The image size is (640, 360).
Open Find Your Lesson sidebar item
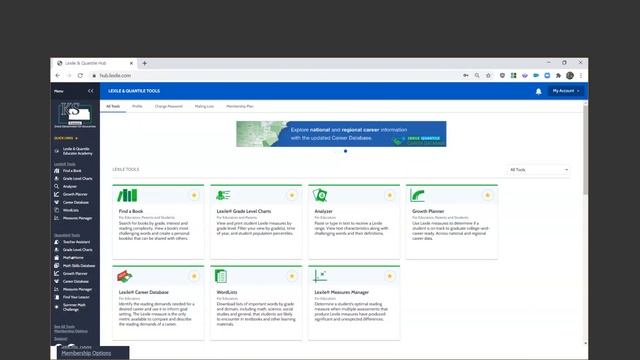click(76, 297)
